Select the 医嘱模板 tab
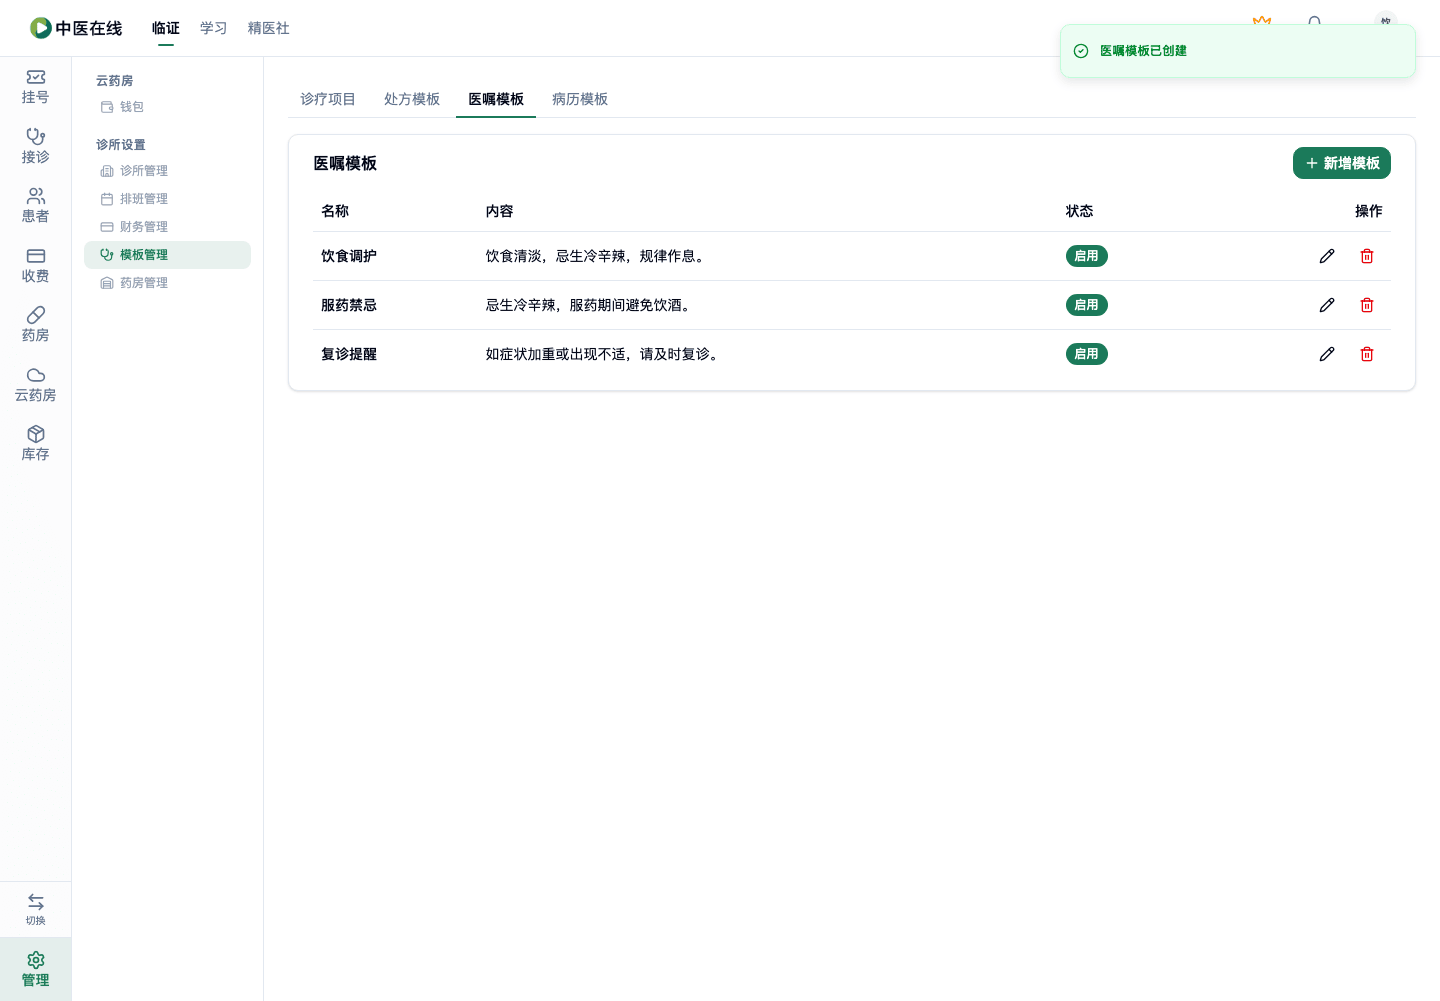Viewport: 1440px width, 1001px height. click(496, 99)
